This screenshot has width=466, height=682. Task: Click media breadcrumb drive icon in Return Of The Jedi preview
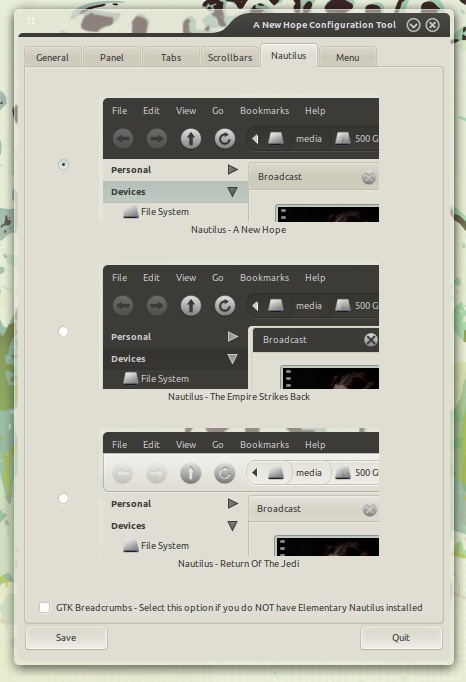click(276, 473)
